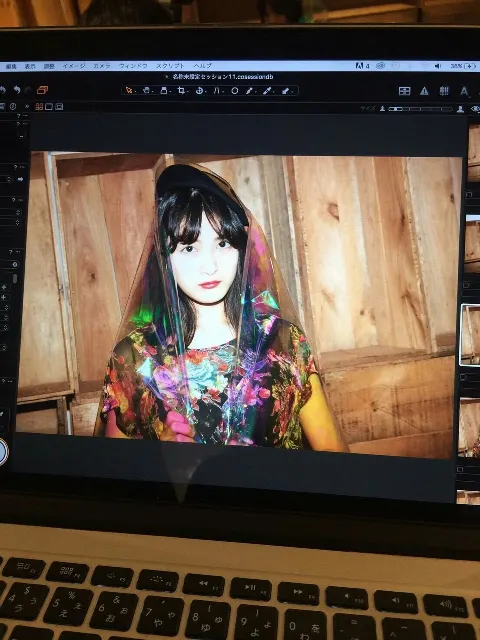The image size is (480, 640).
Task: Select the White balance picker tool
Action: [x=267, y=91]
